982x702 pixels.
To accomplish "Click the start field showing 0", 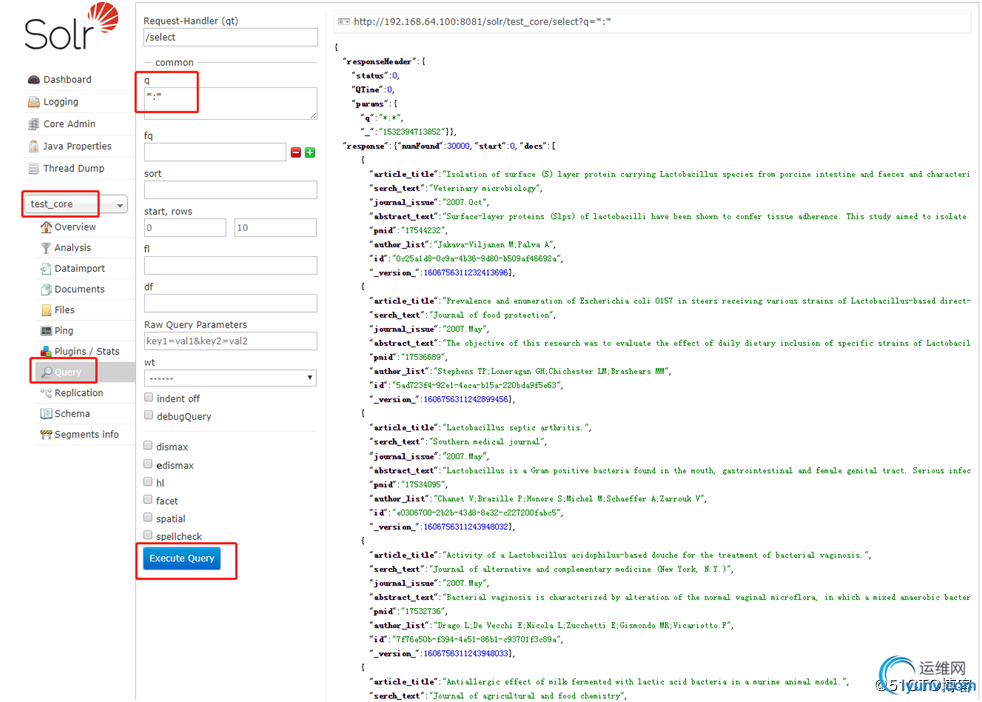I will [x=185, y=227].
